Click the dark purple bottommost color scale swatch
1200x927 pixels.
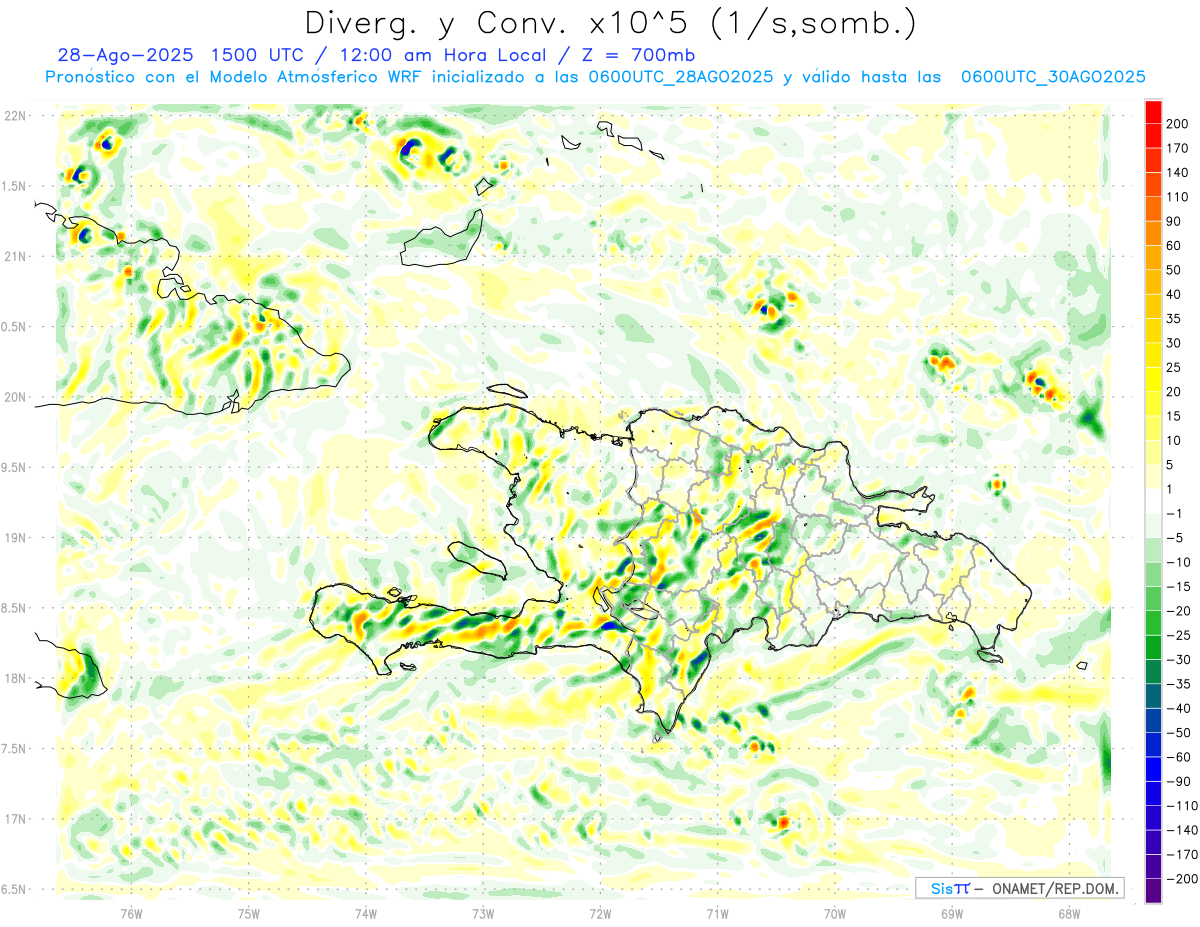click(1153, 891)
